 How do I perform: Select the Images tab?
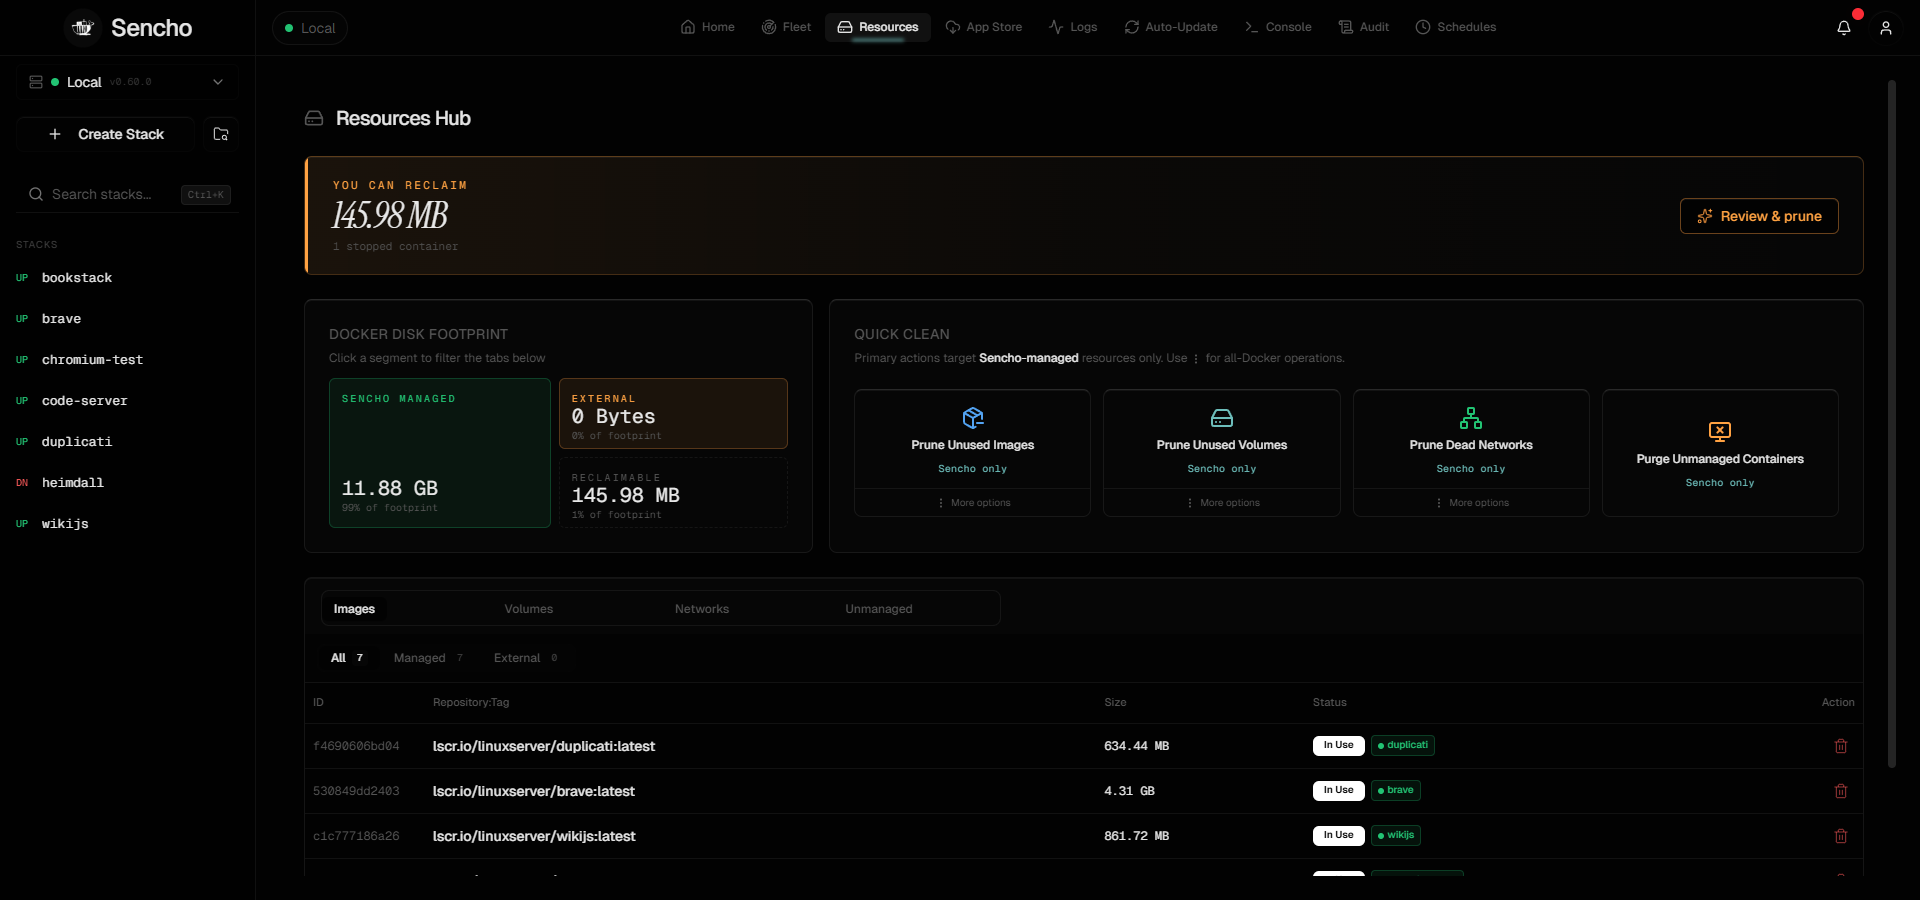pos(354,609)
